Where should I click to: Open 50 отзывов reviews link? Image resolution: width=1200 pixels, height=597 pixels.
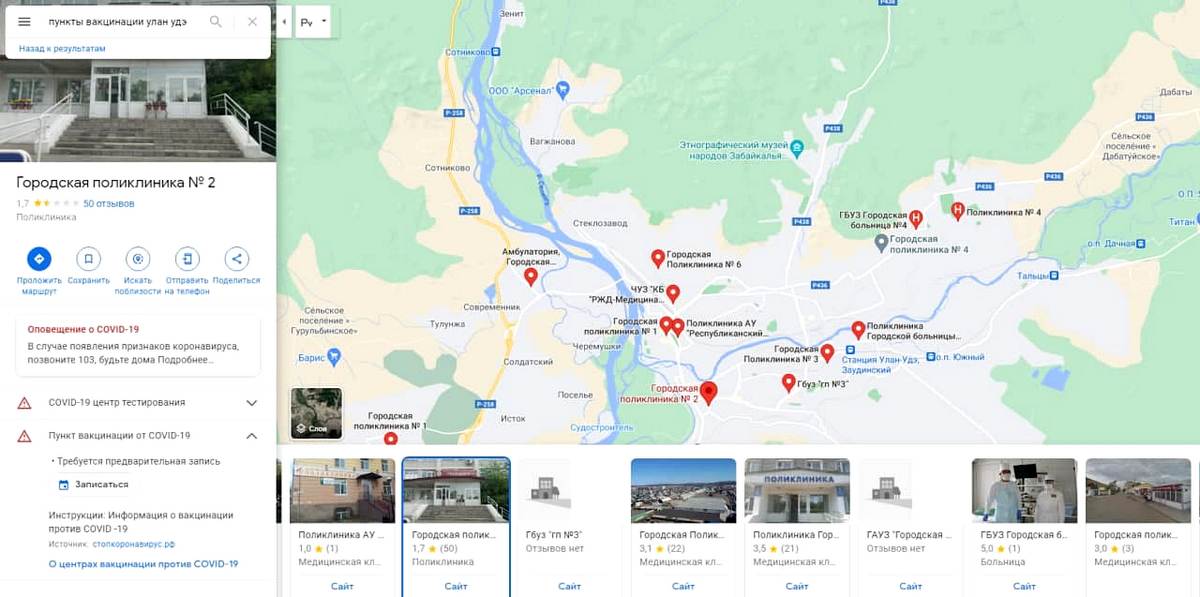coord(108,203)
